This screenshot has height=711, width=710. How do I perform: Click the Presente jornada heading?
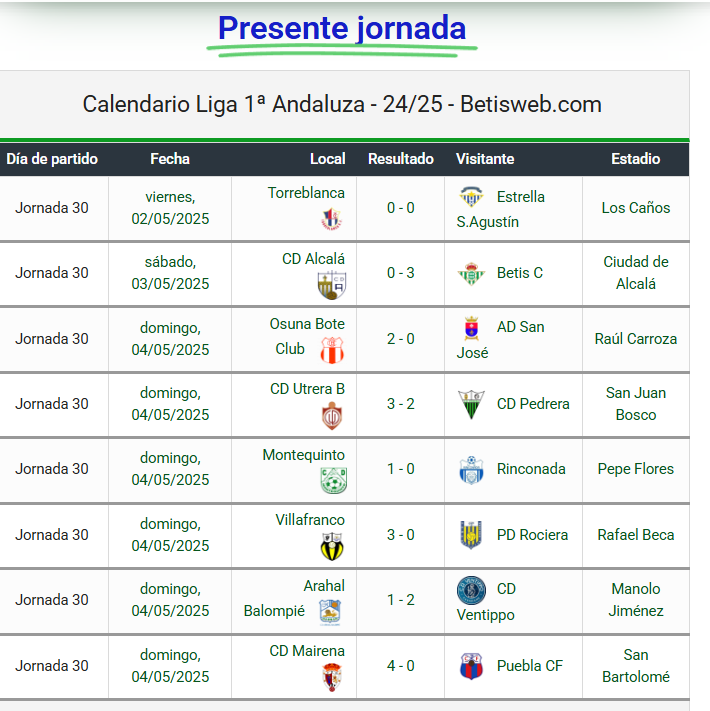coord(342,28)
